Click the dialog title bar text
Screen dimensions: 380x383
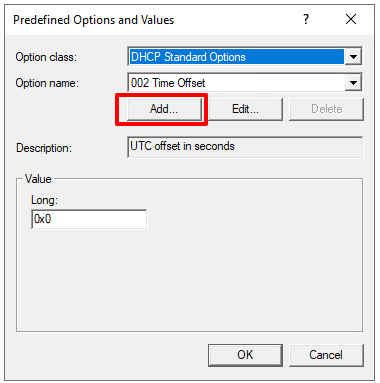[x=94, y=20]
